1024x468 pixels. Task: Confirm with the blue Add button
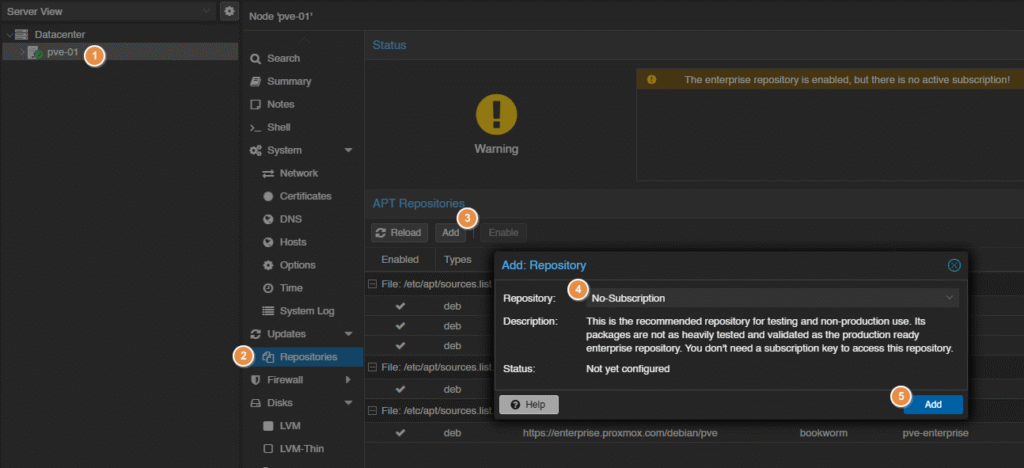(932, 404)
